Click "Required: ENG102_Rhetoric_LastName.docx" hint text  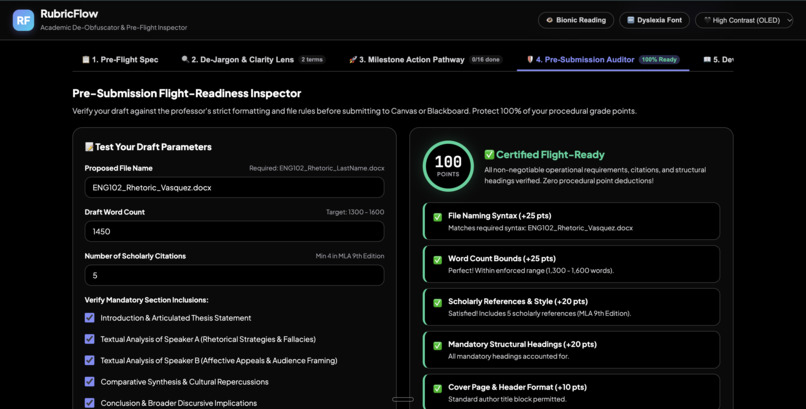[x=317, y=168]
